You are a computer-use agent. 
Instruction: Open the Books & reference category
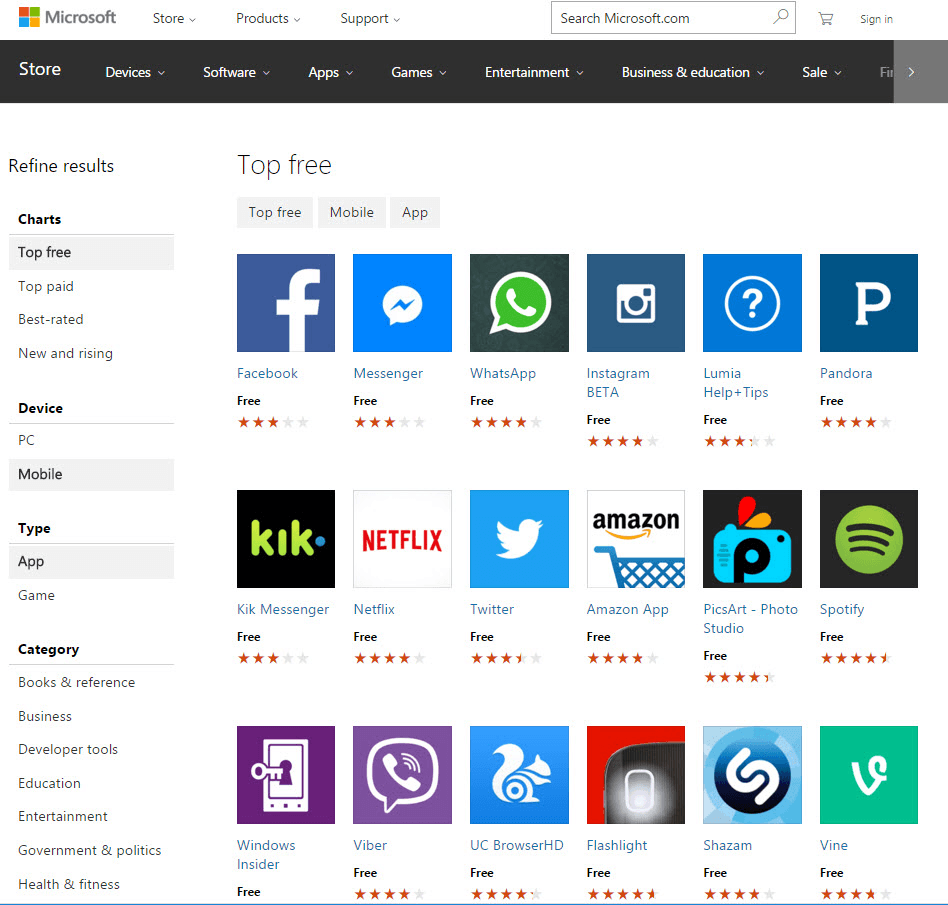(x=76, y=682)
